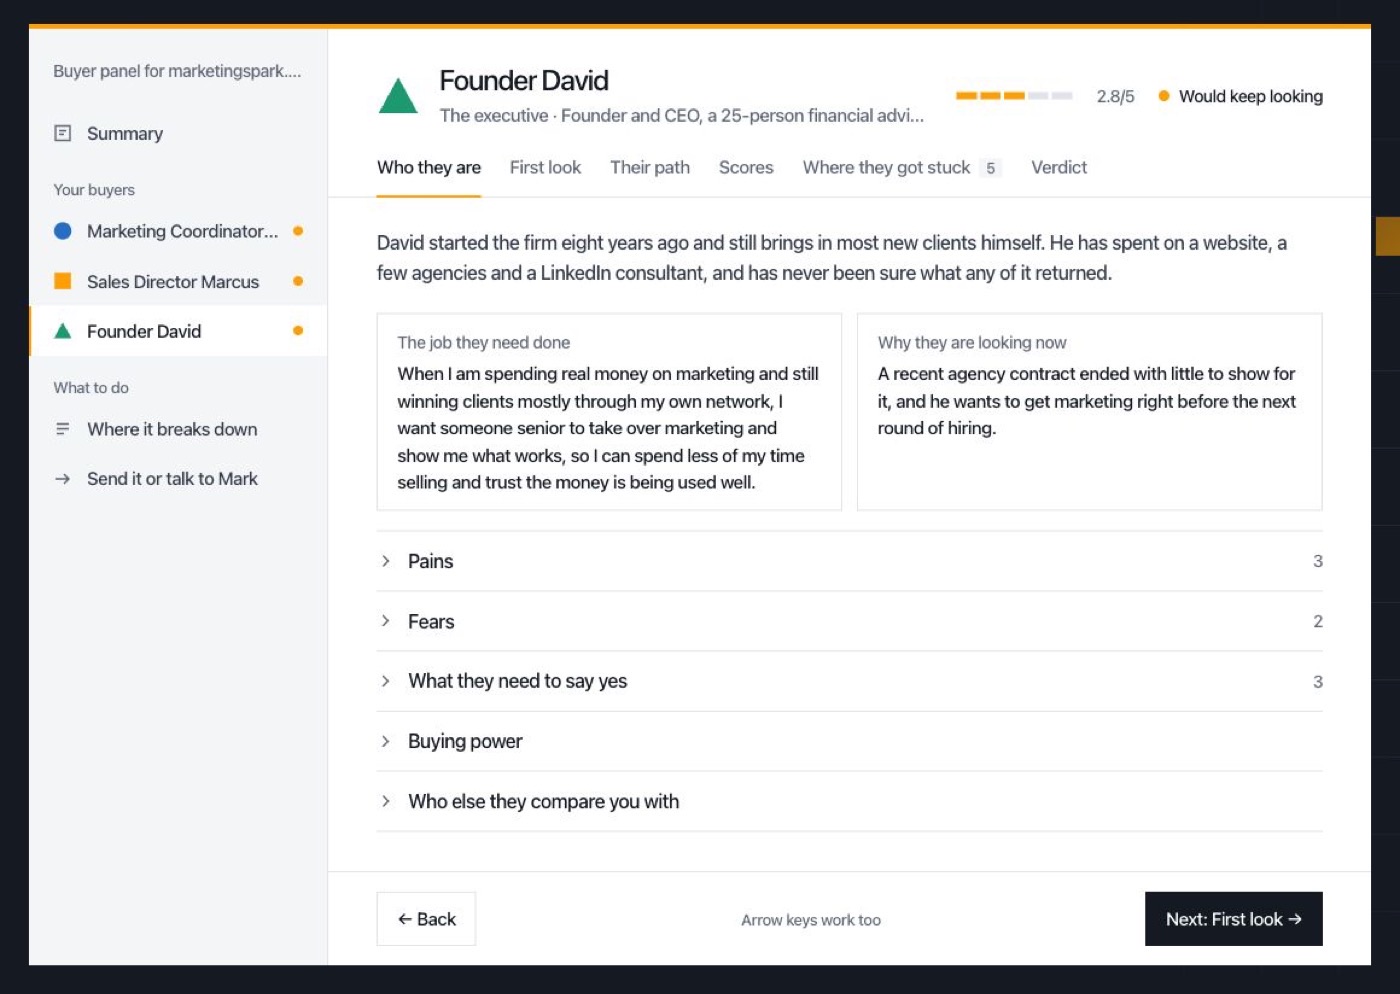Expand the Fears section chevron
Screen dimensions: 1400x994
(x=385, y=621)
